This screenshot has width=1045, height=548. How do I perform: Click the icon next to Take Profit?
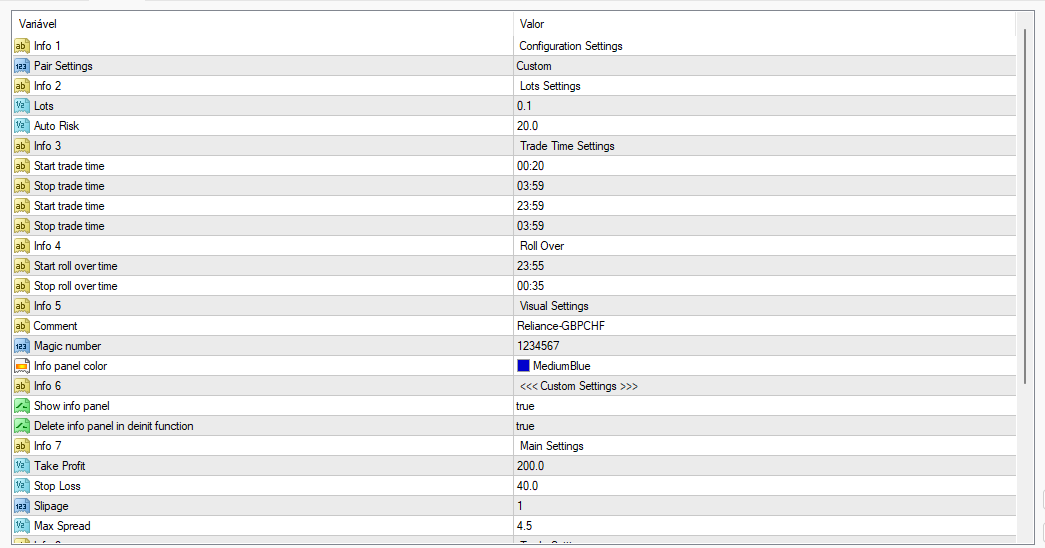pos(21,466)
